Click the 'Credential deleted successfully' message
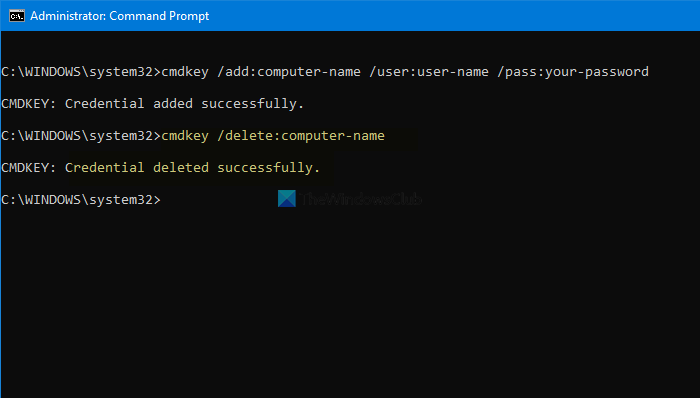700x398 pixels. (x=192, y=168)
